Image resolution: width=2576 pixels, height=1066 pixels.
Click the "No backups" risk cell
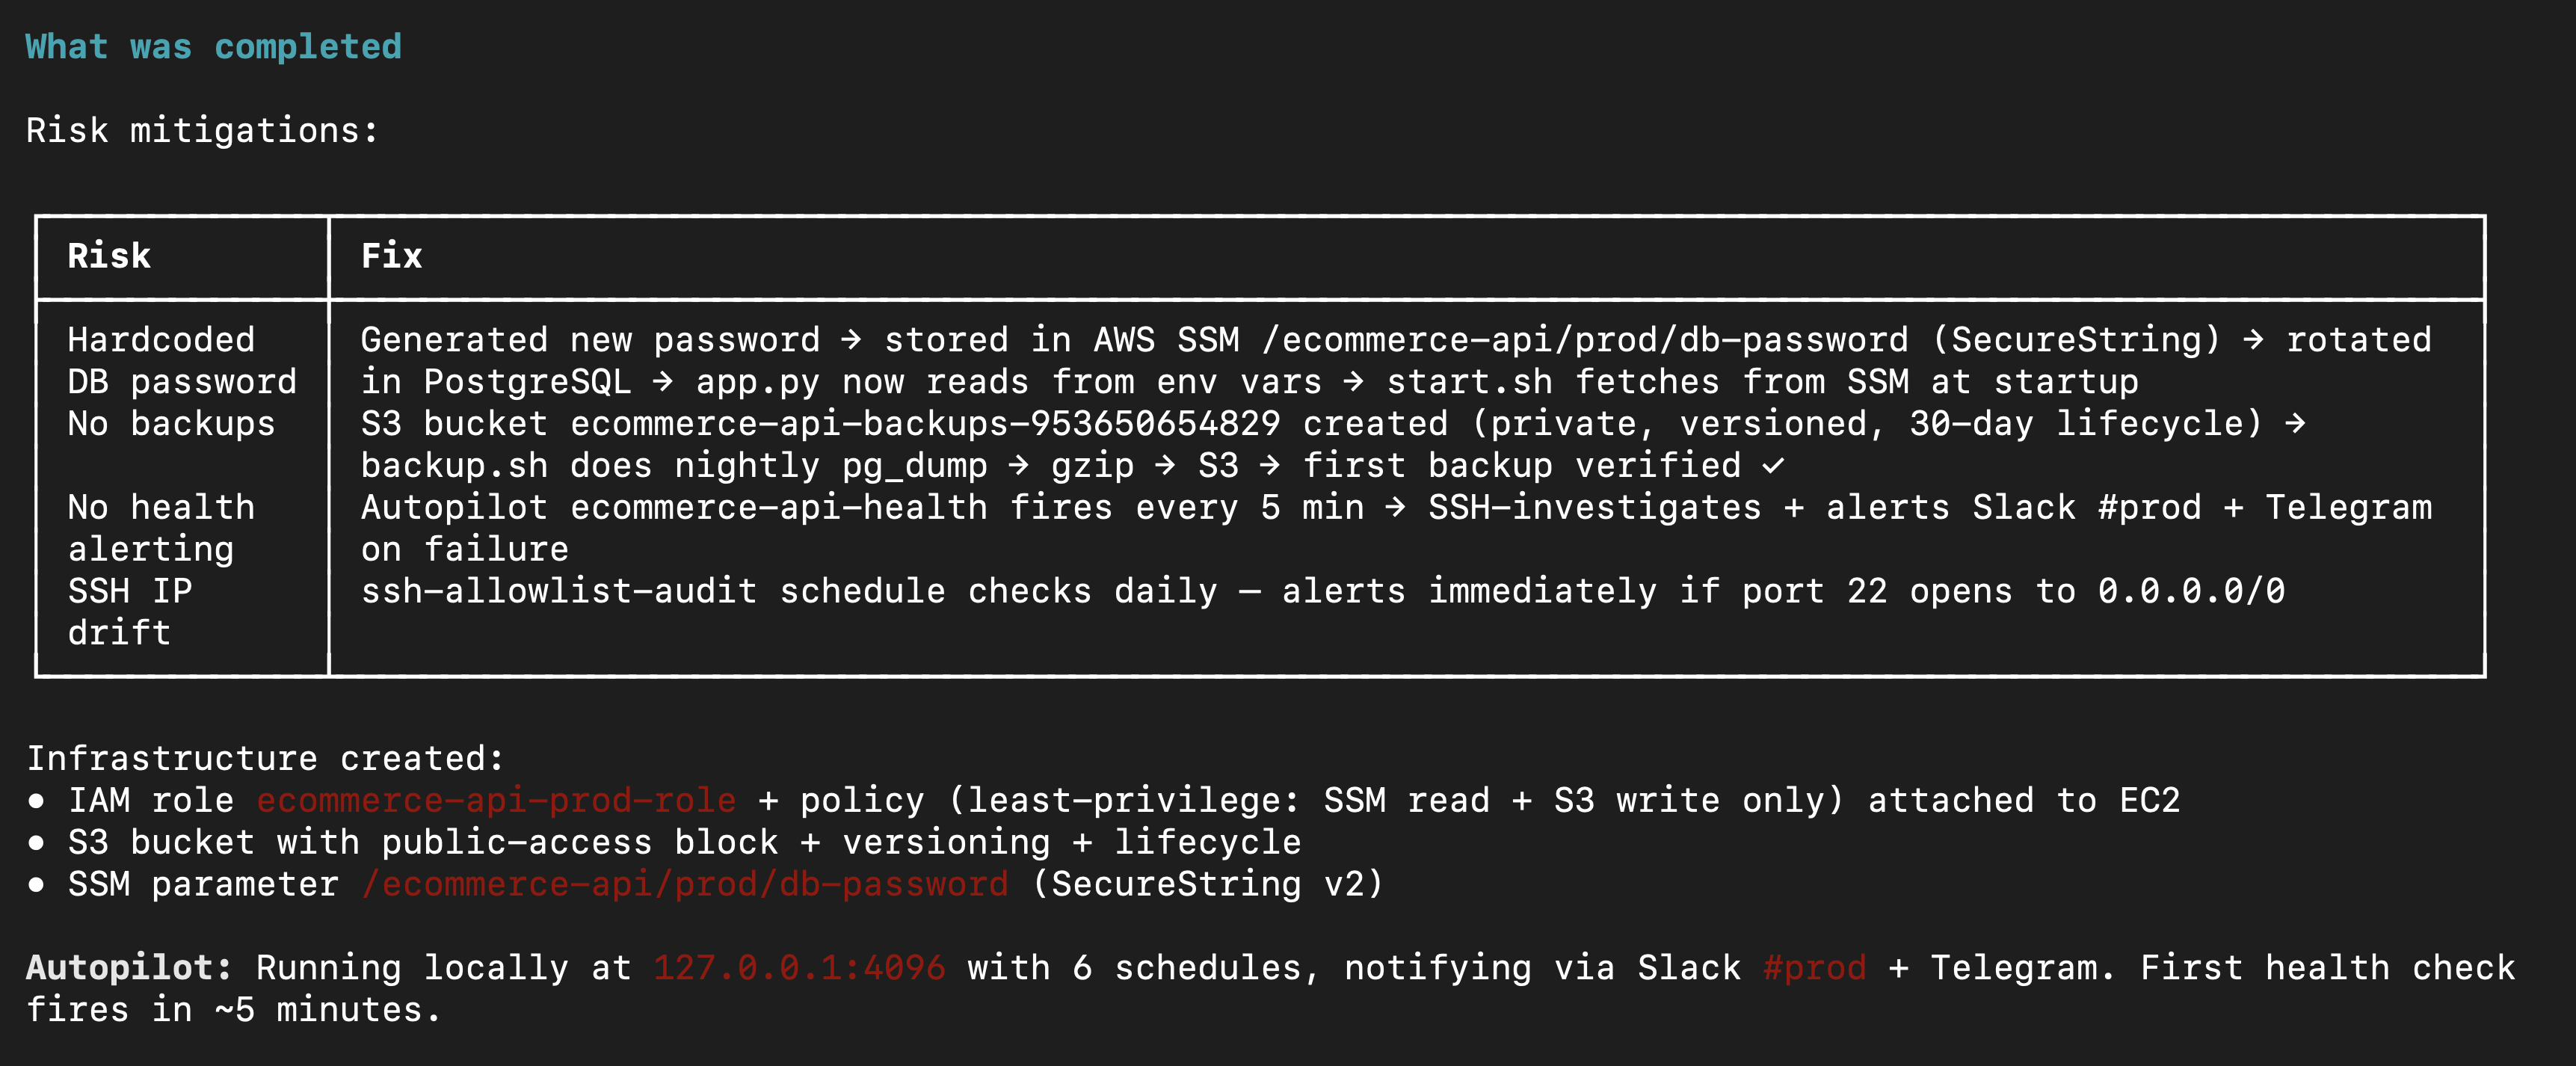[171, 424]
